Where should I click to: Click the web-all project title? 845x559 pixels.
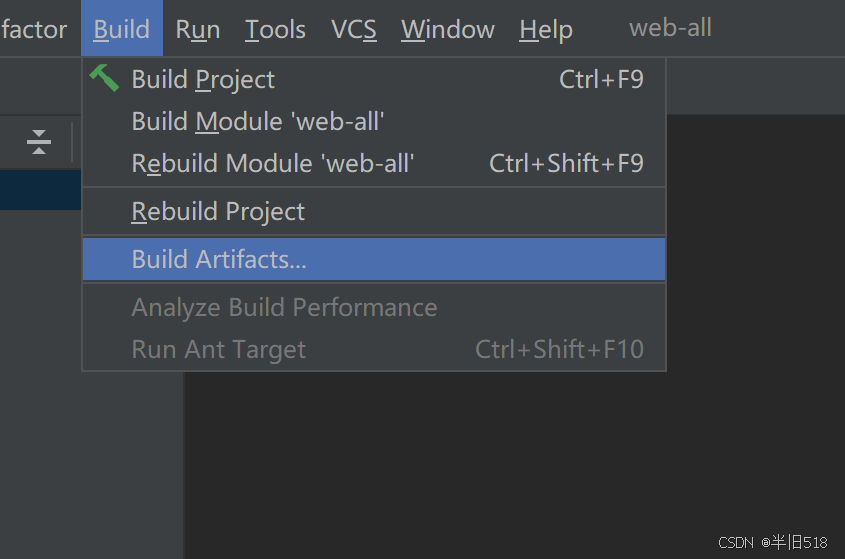pyautogui.click(x=670, y=27)
